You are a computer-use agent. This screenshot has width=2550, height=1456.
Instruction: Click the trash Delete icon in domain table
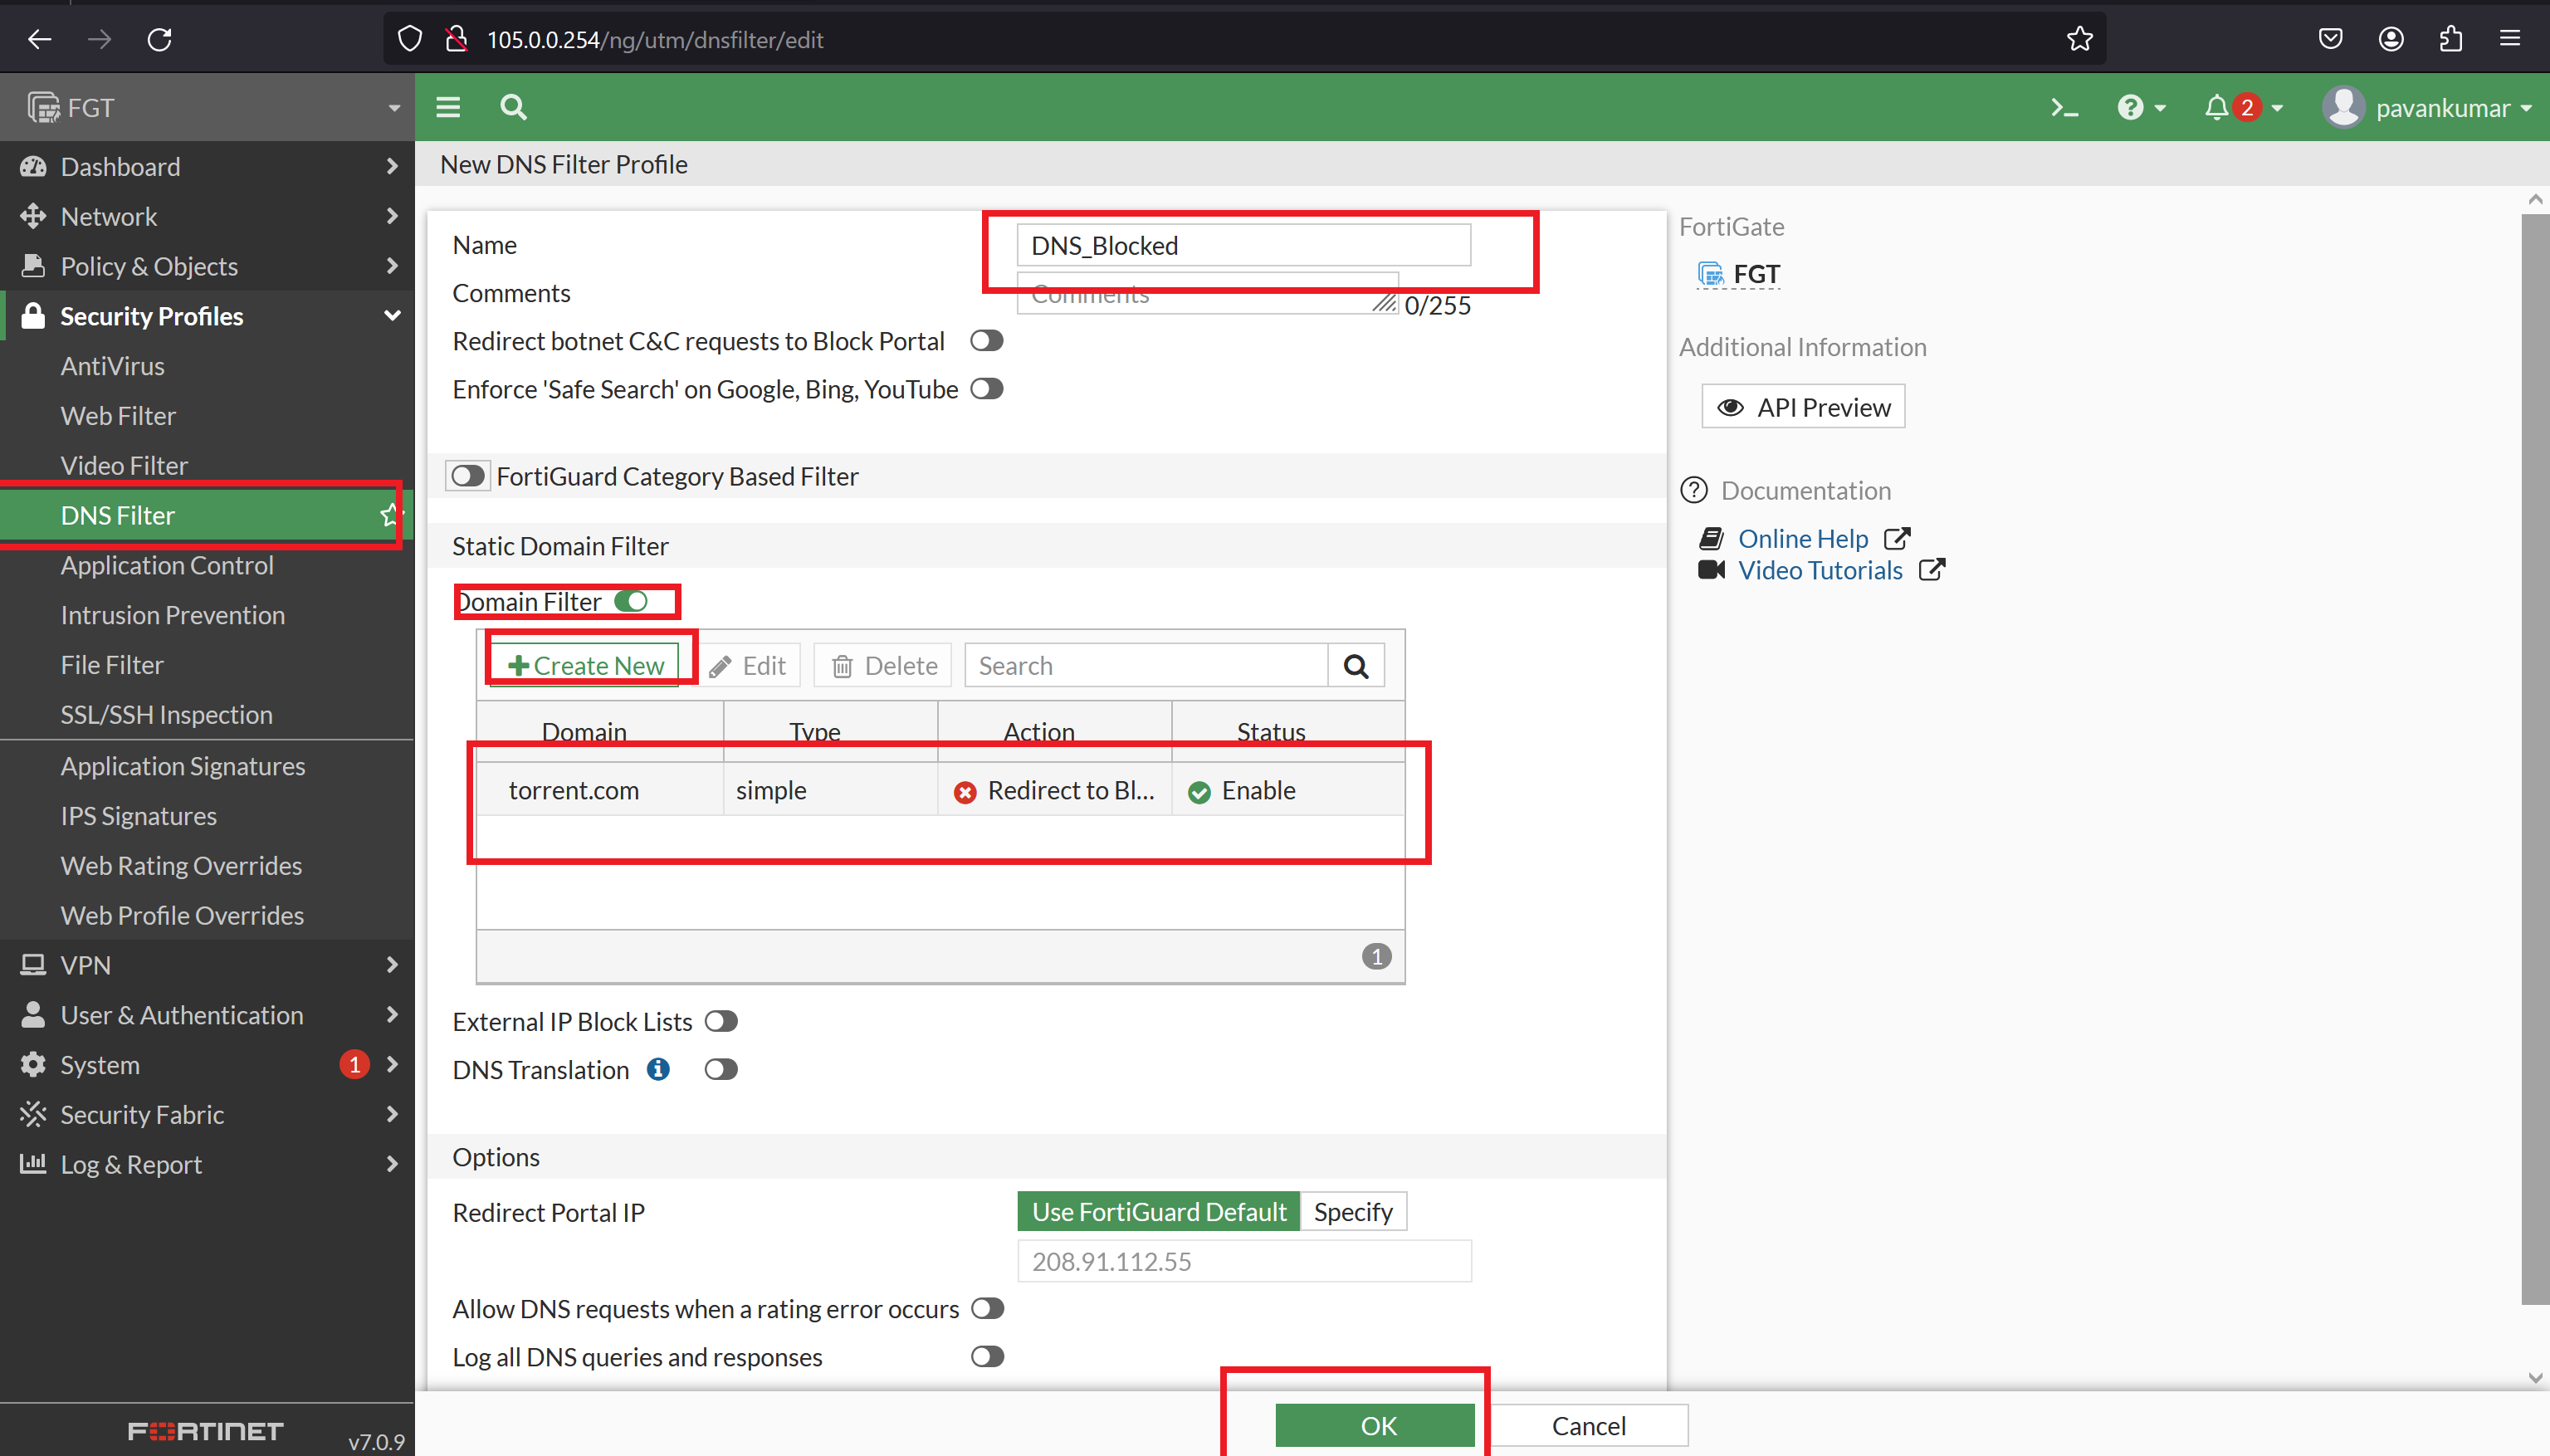(881, 664)
